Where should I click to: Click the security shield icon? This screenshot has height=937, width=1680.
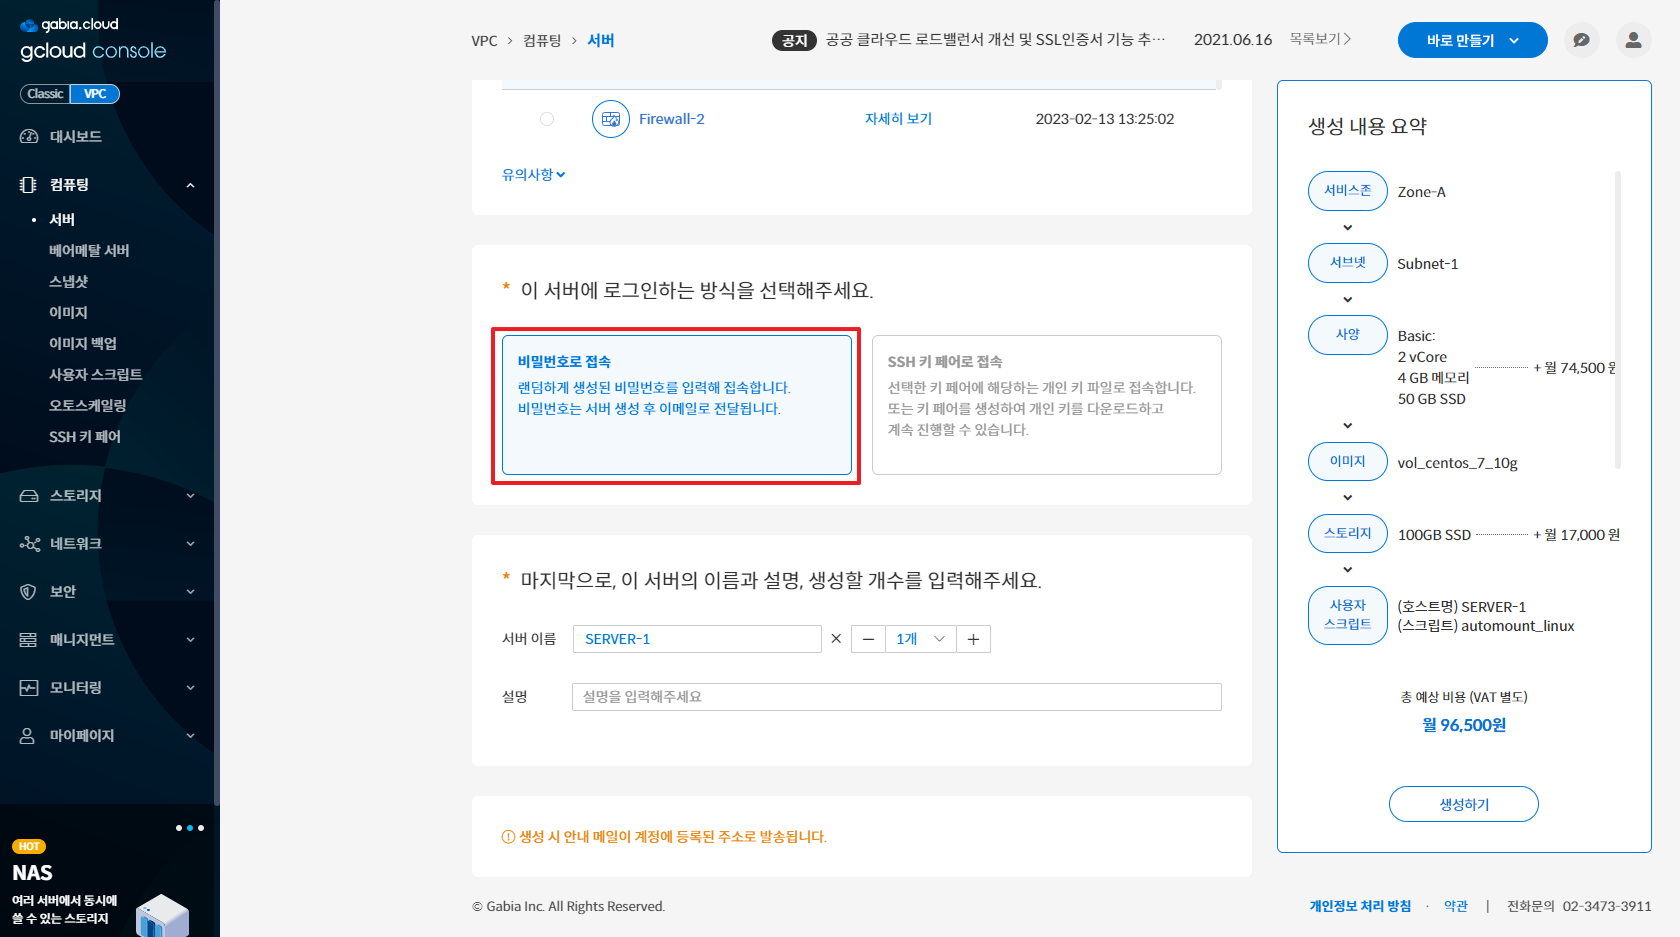29,592
